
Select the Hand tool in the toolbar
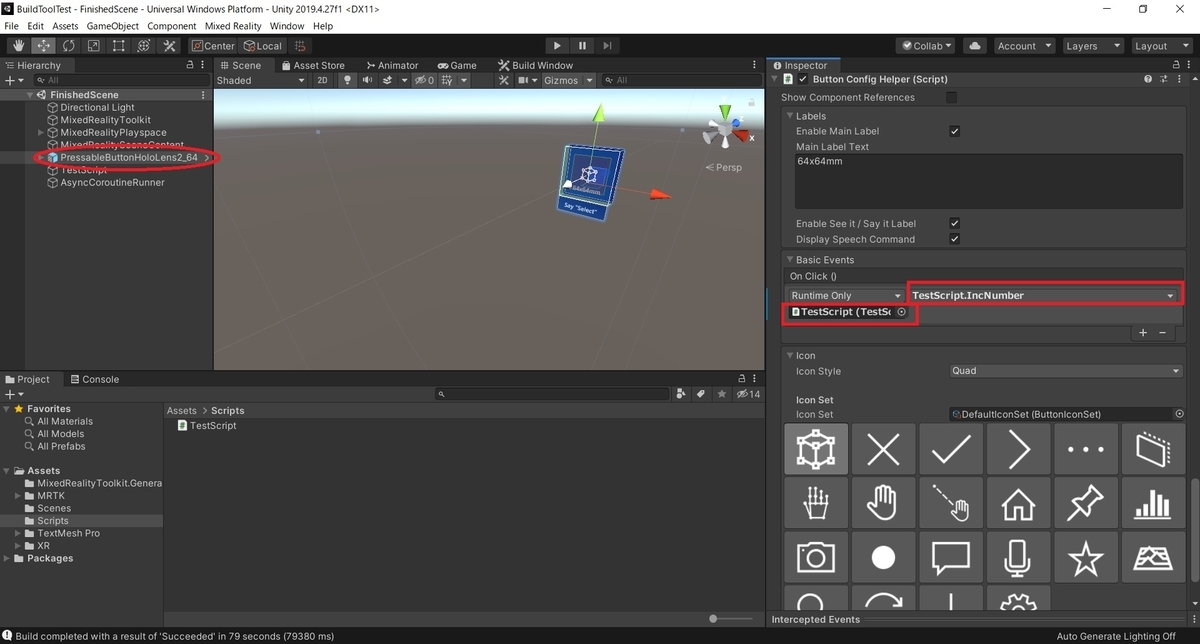coord(19,45)
